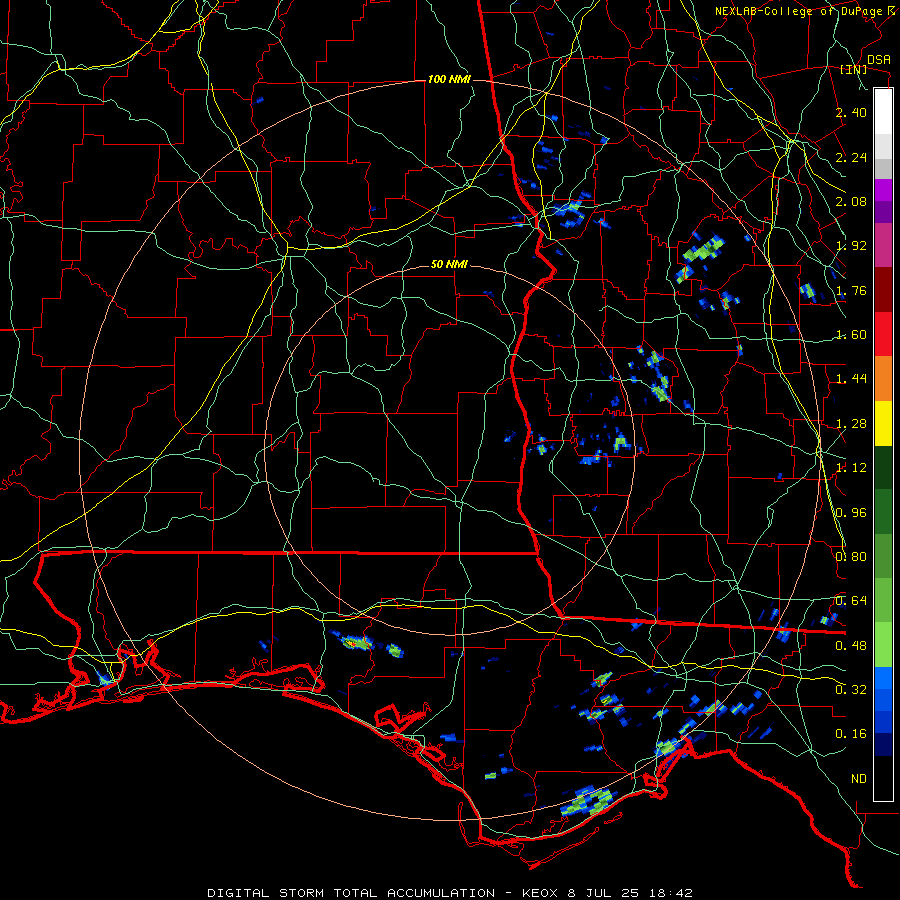Pick the yellow swatch in the color scale
The height and width of the screenshot is (900, 900).
pos(883,423)
